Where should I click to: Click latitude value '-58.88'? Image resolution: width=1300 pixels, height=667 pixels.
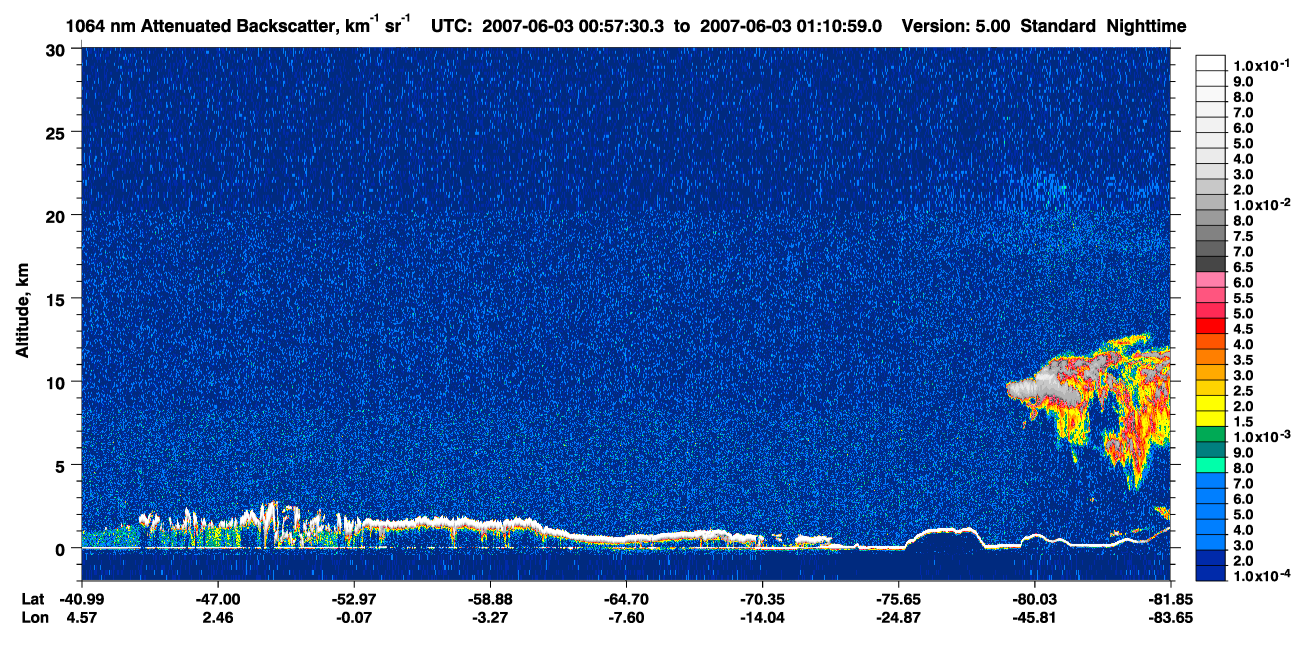490,599
